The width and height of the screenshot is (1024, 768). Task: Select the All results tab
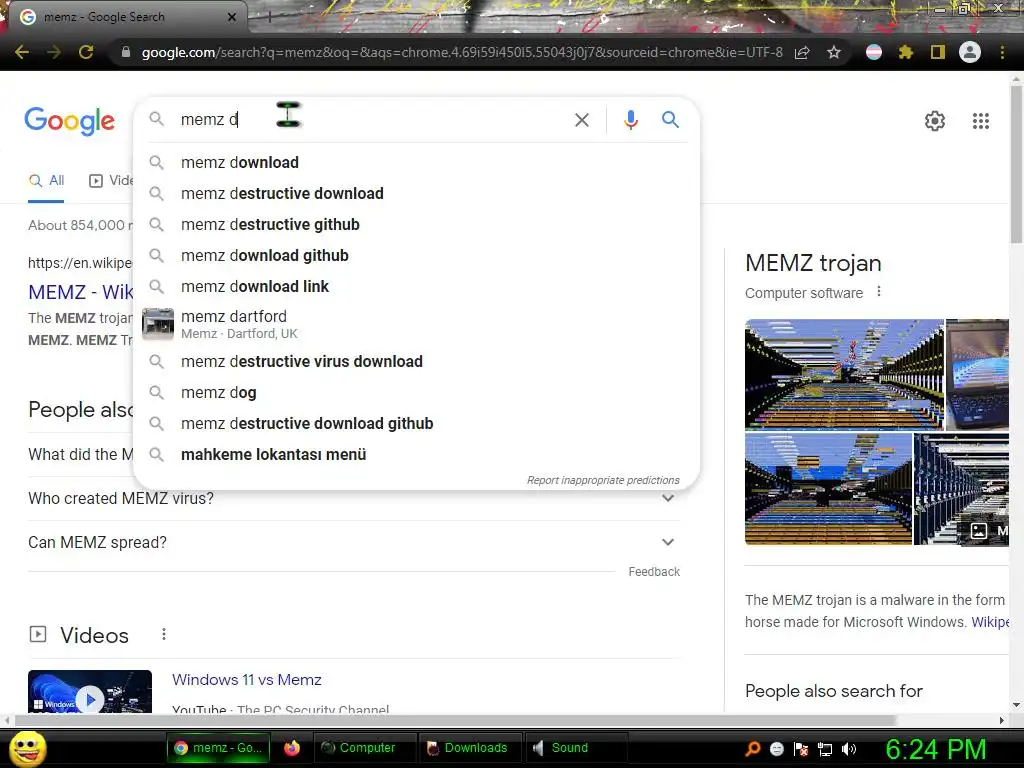point(46,181)
